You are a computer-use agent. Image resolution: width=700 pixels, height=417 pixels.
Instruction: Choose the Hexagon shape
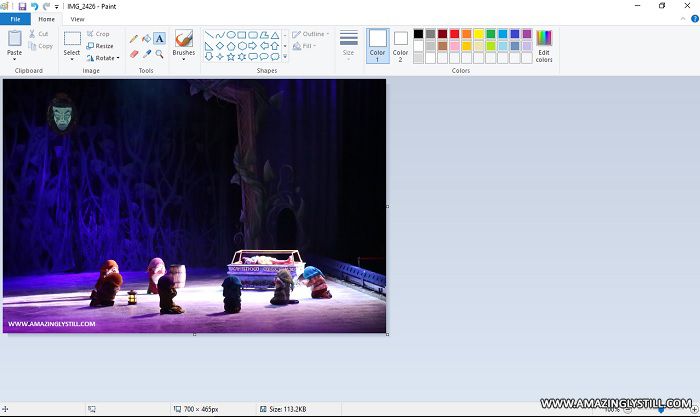tap(242, 46)
